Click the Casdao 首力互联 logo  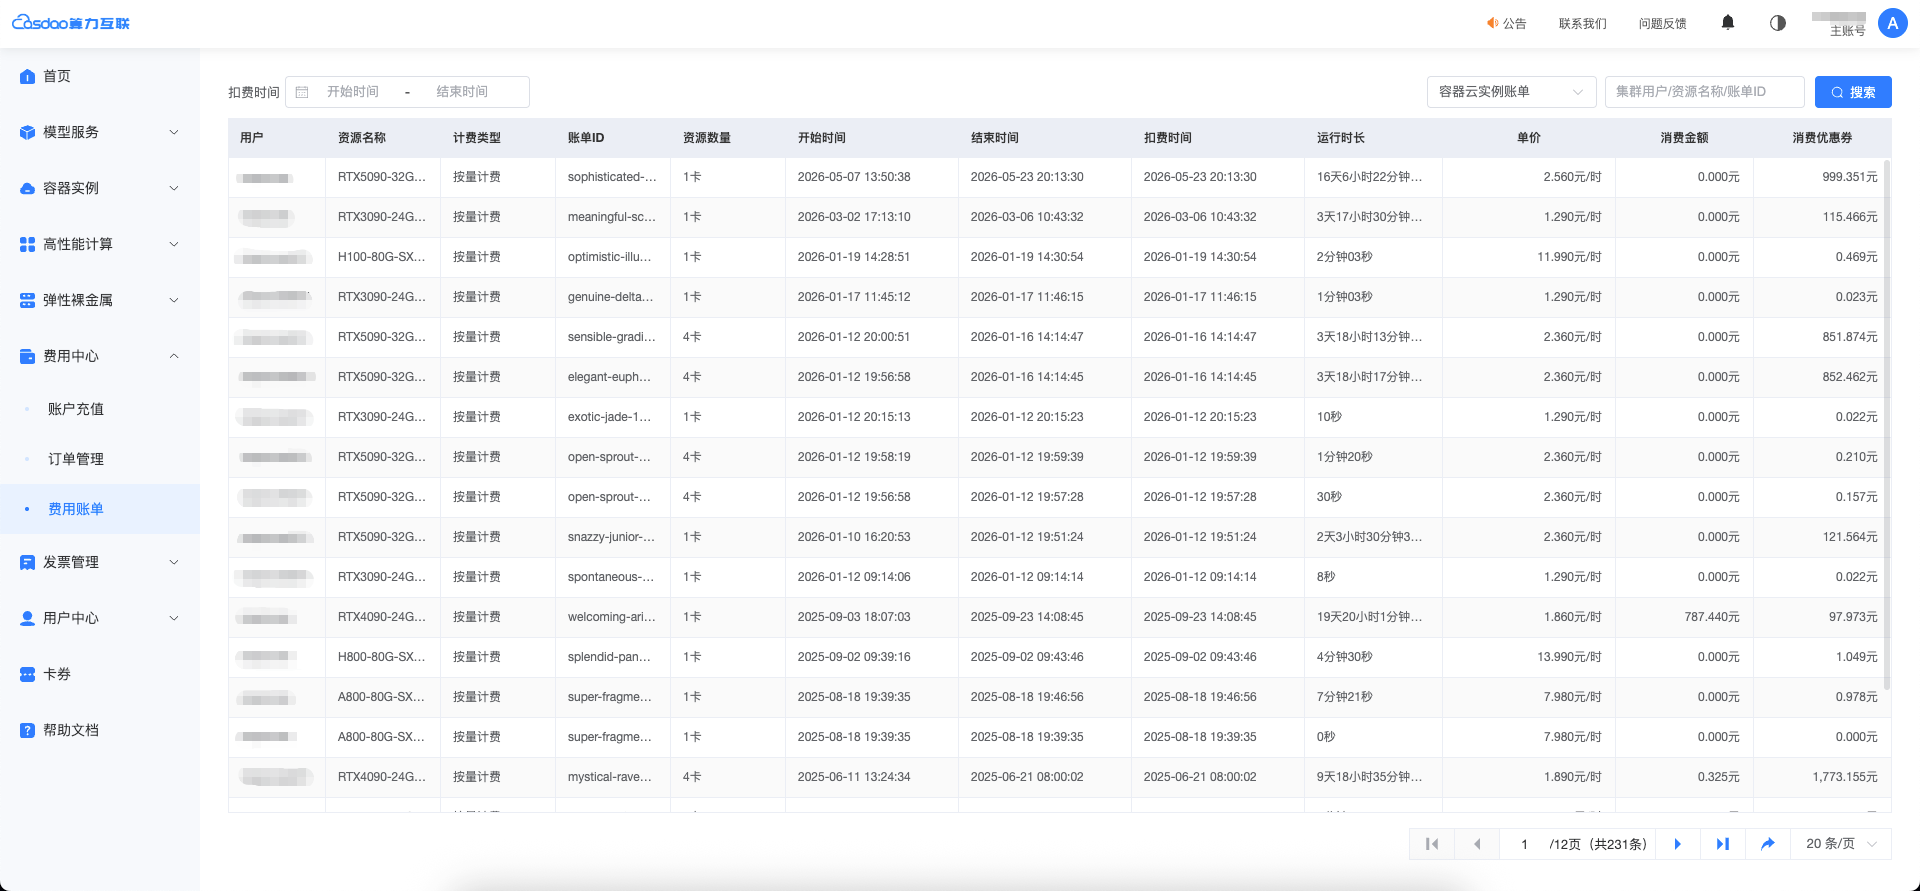[71, 23]
